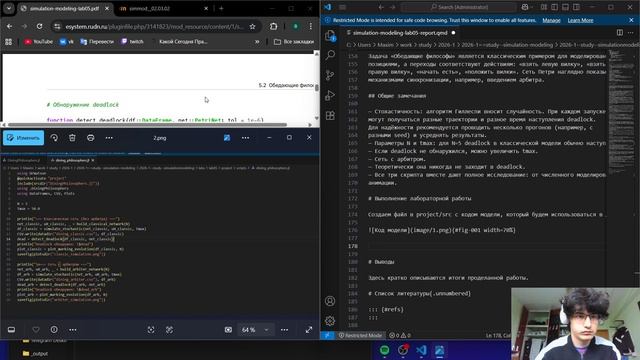Viewport: 640px width, 360px height.
Task: Place cursor on empty line 178
Action: [x=486, y=246]
